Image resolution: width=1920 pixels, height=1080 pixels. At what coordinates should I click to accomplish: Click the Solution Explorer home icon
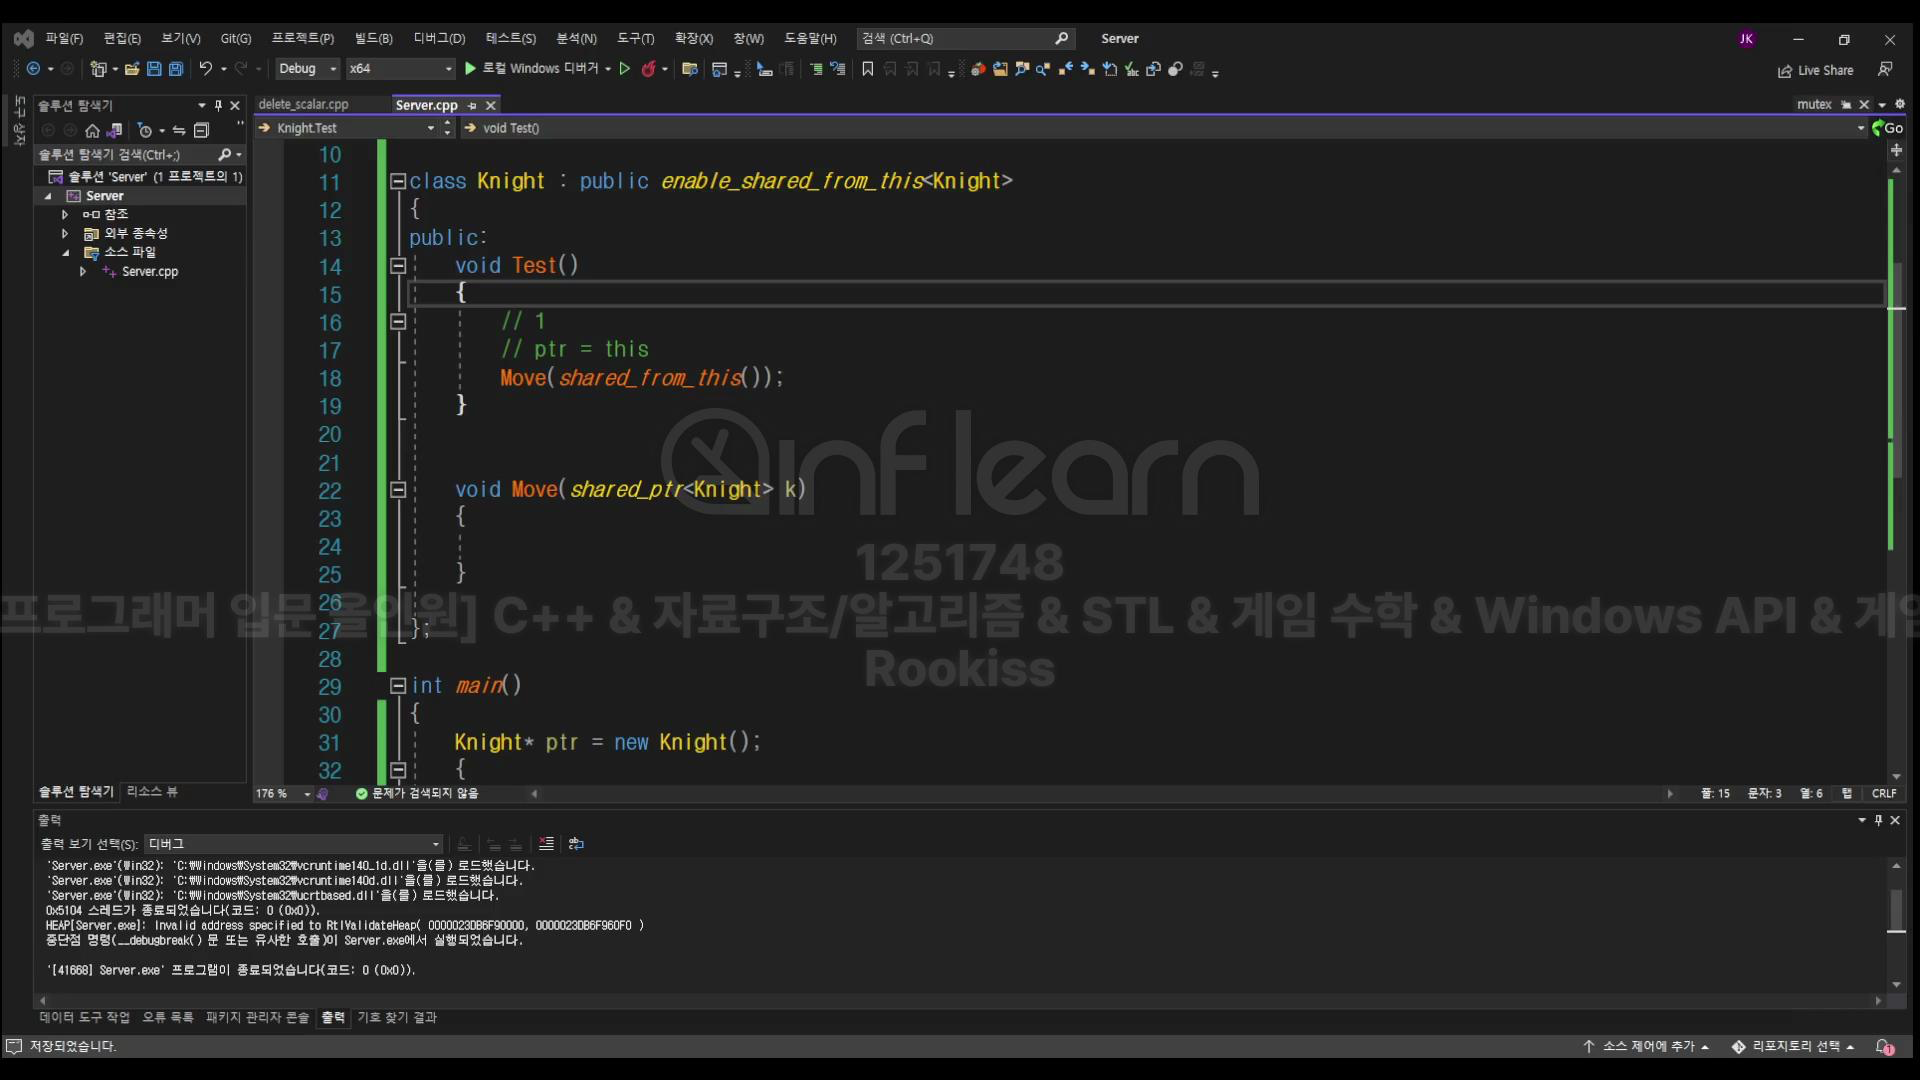[x=92, y=130]
